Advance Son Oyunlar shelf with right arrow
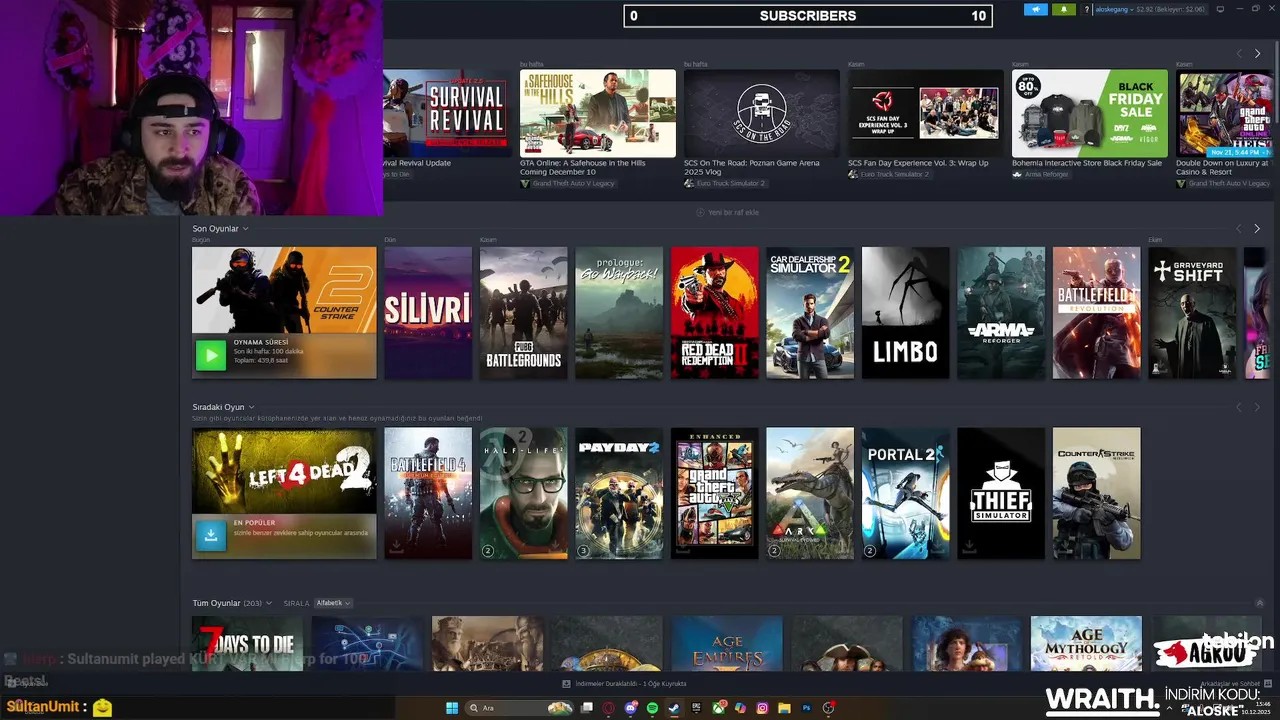Screen dimensions: 1280x720 (1257, 228)
